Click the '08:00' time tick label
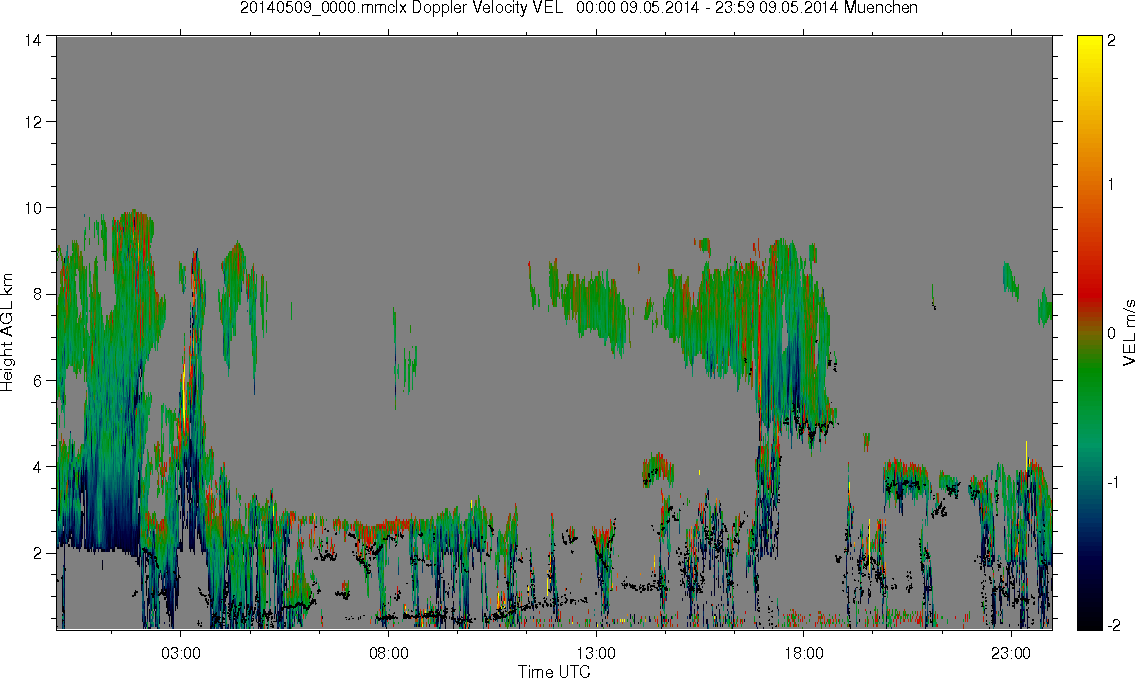Screen dimensions: 1135x678 (389, 653)
